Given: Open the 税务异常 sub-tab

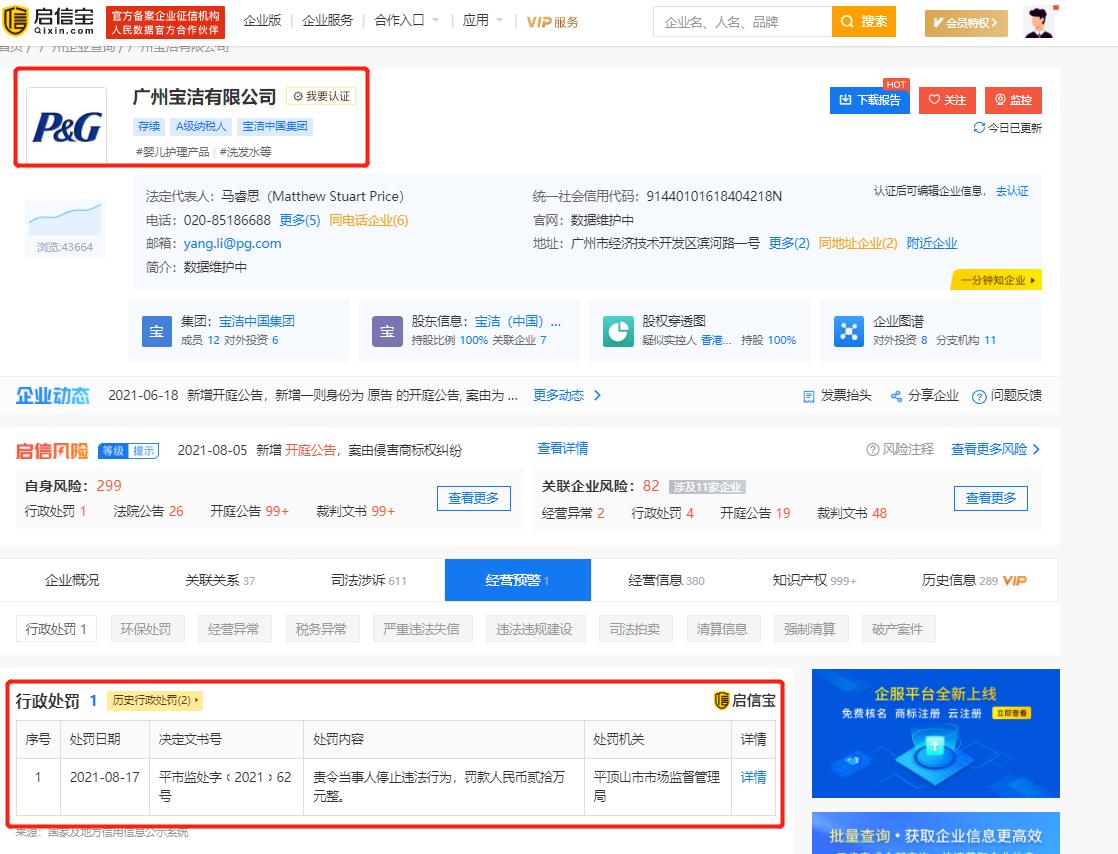Looking at the screenshot, I should point(322,628).
